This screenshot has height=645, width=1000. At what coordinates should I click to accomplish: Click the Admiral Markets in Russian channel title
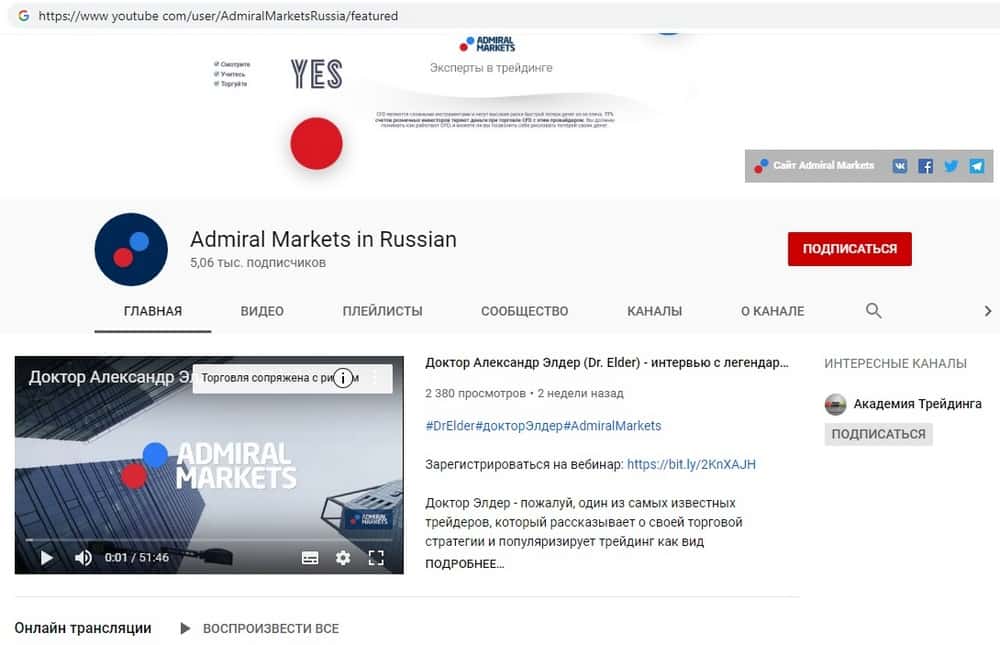point(323,239)
